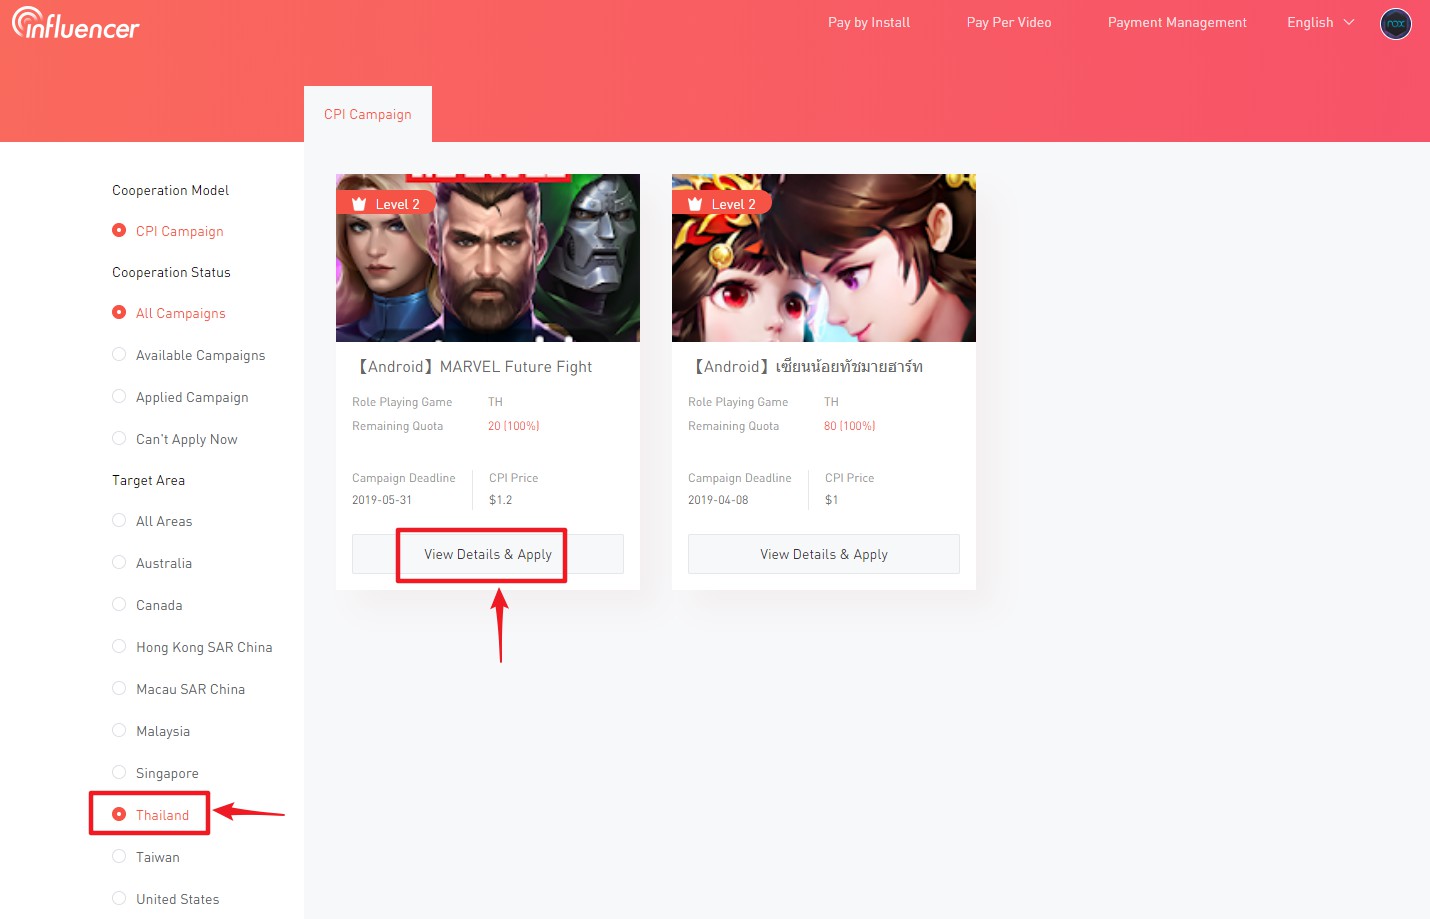Open the user profile avatar

[x=1395, y=23]
